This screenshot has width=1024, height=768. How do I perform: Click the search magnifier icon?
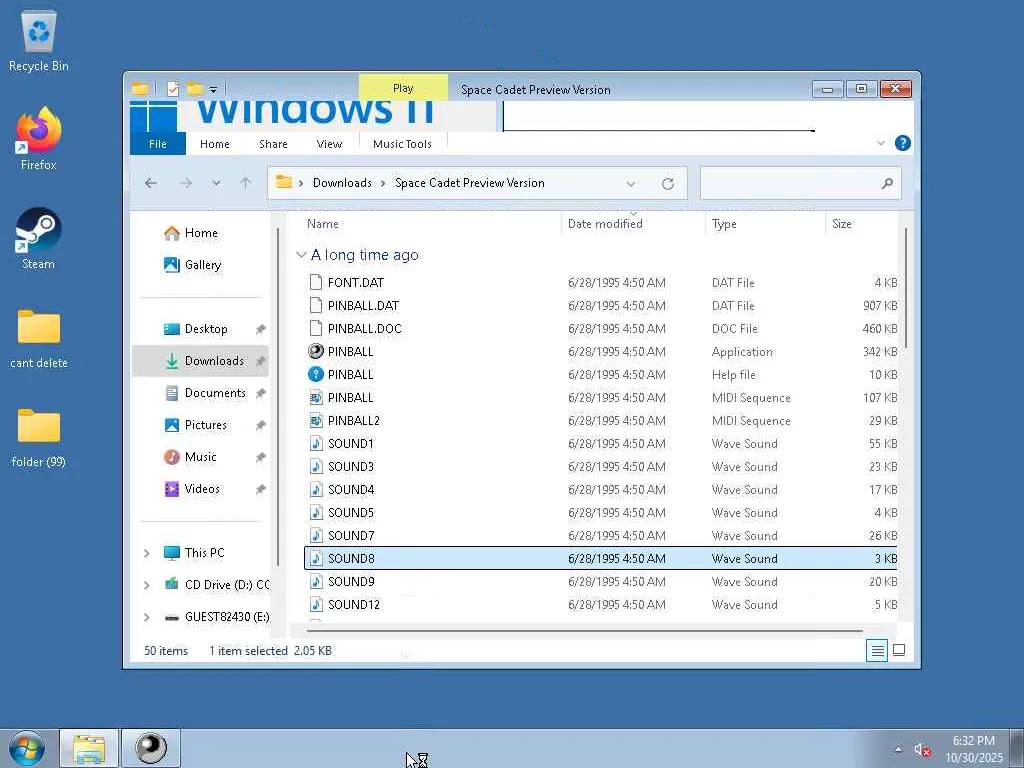point(887,184)
